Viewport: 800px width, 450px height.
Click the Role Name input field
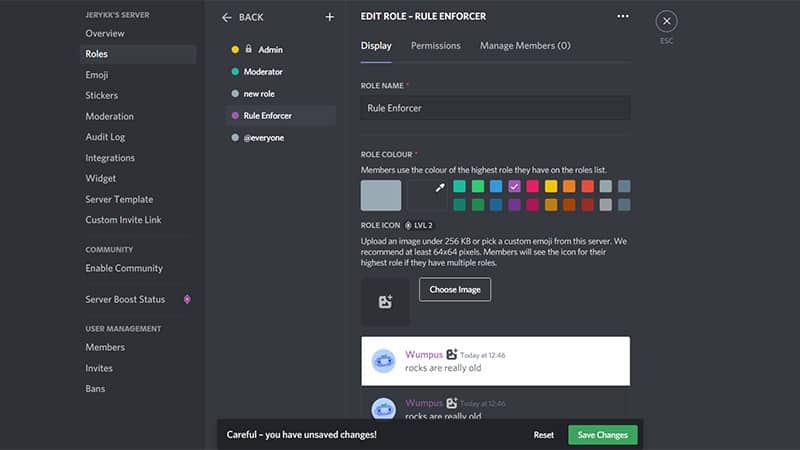495,108
